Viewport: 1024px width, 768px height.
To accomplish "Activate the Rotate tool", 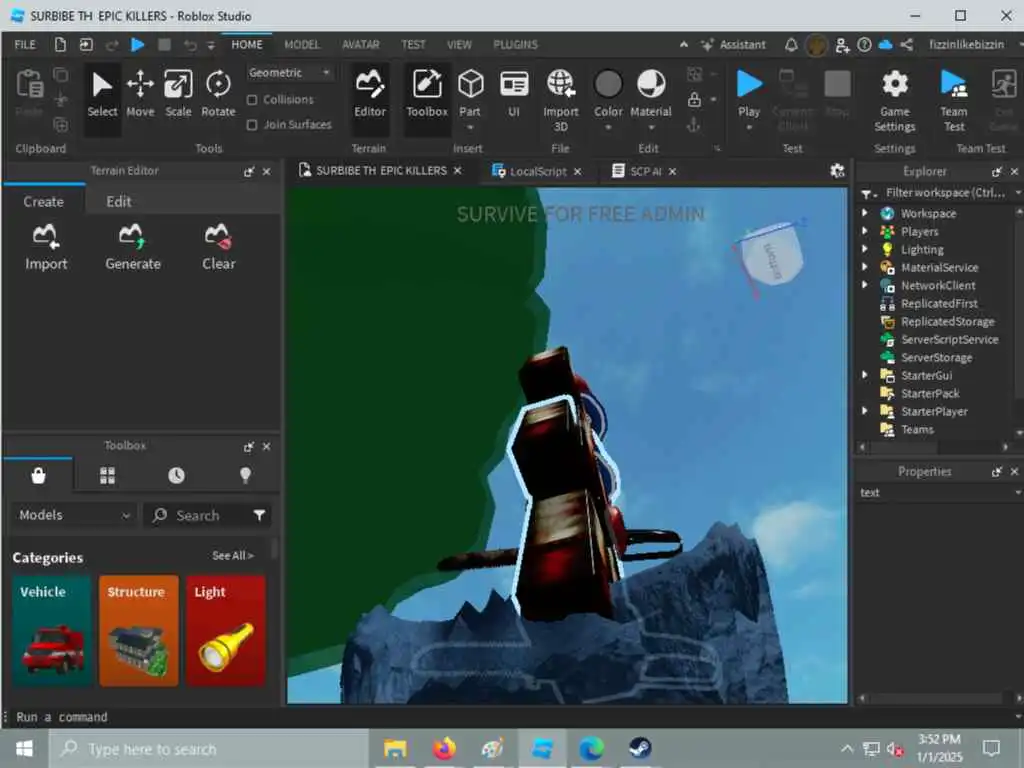I will click(x=218, y=95).
